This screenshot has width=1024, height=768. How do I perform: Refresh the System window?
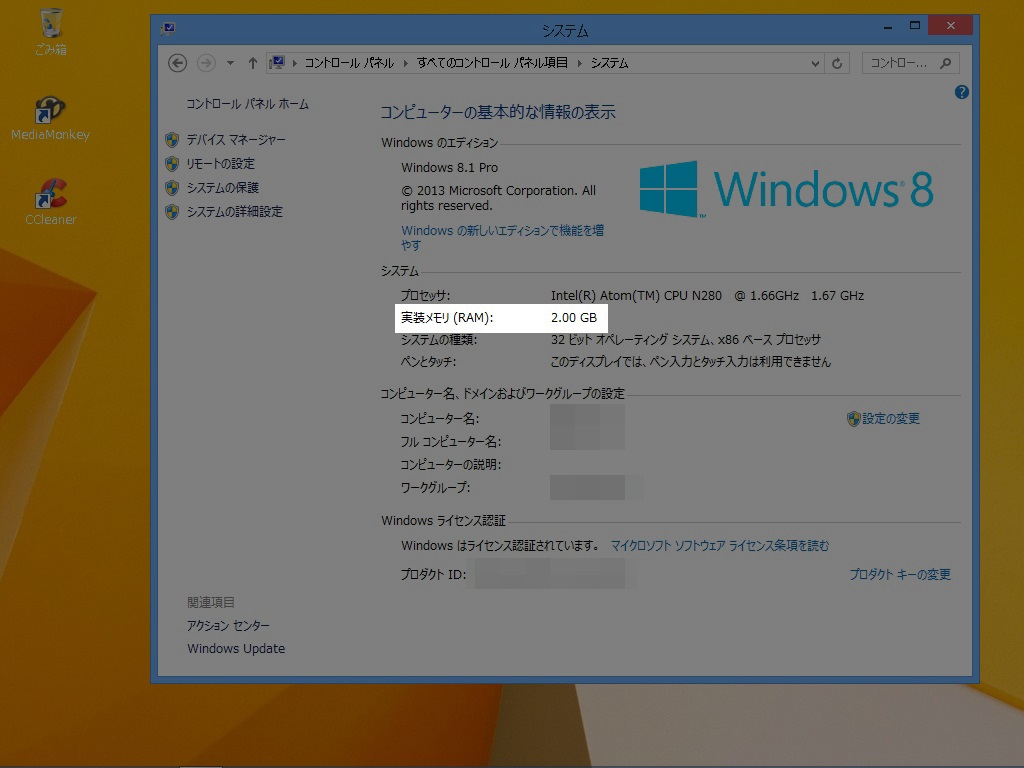tap(837, 63)
